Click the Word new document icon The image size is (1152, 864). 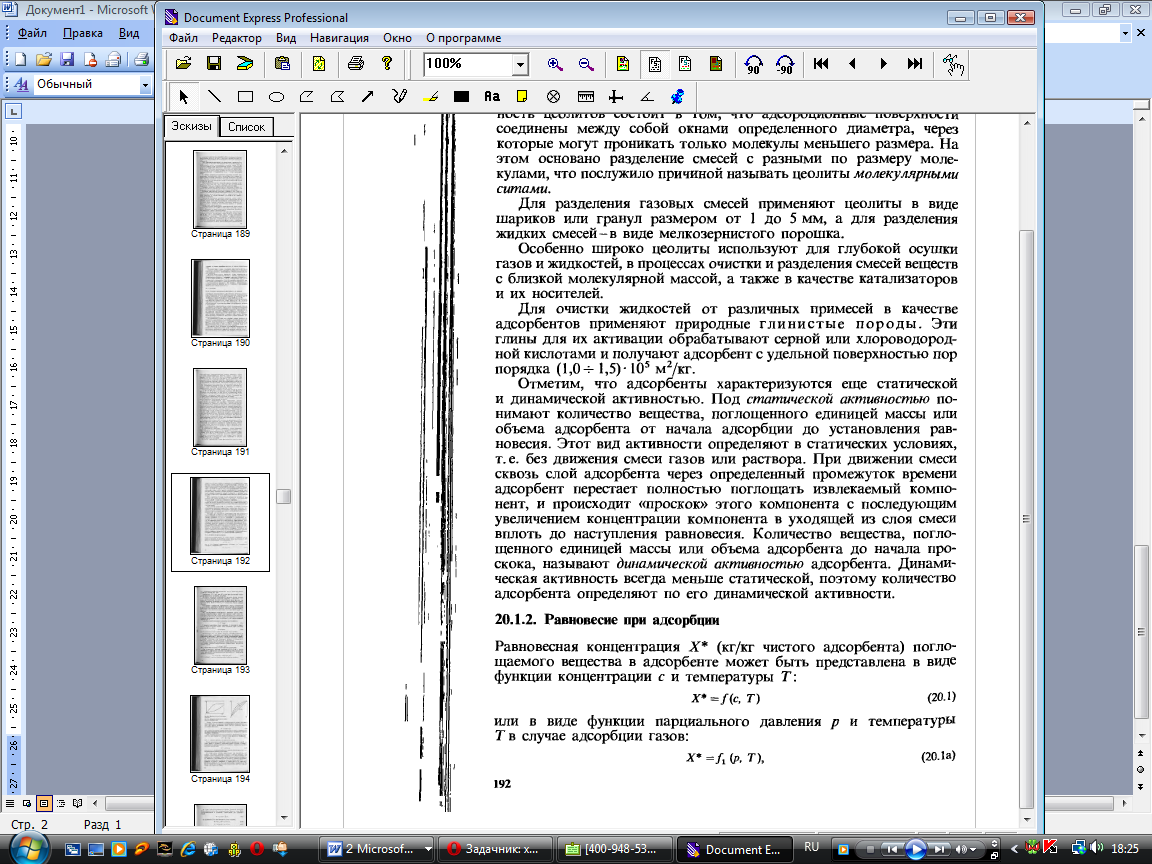click(x=21, y=60)
